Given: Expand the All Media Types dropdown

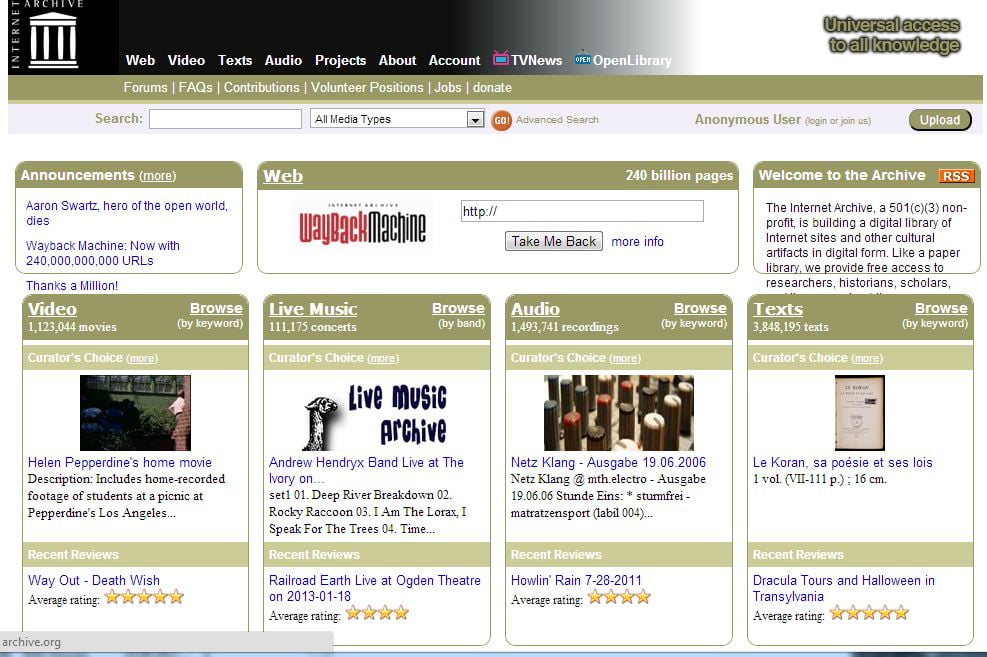Looking at the screenshot, I should (x=475, y=120).
